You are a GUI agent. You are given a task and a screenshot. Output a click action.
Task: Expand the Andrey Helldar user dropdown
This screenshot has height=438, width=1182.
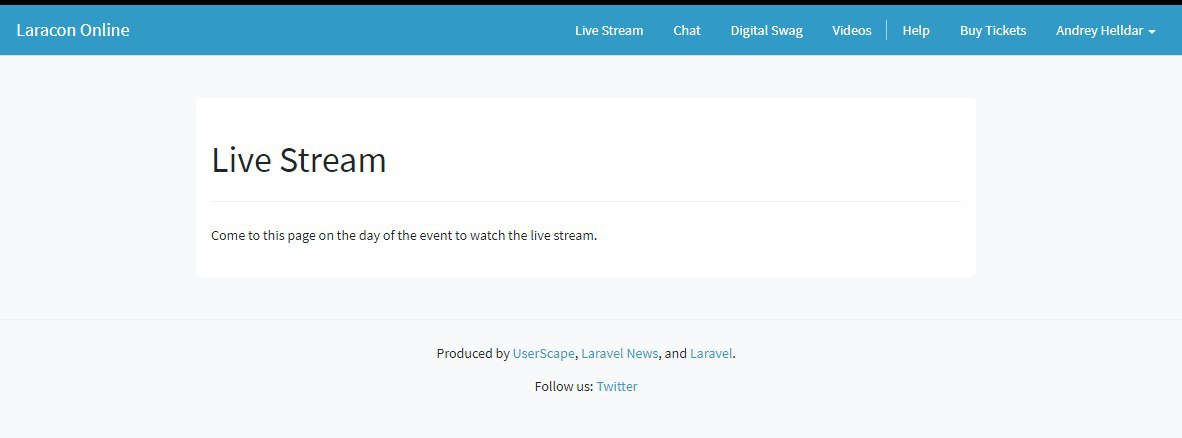pos(1106,31)
